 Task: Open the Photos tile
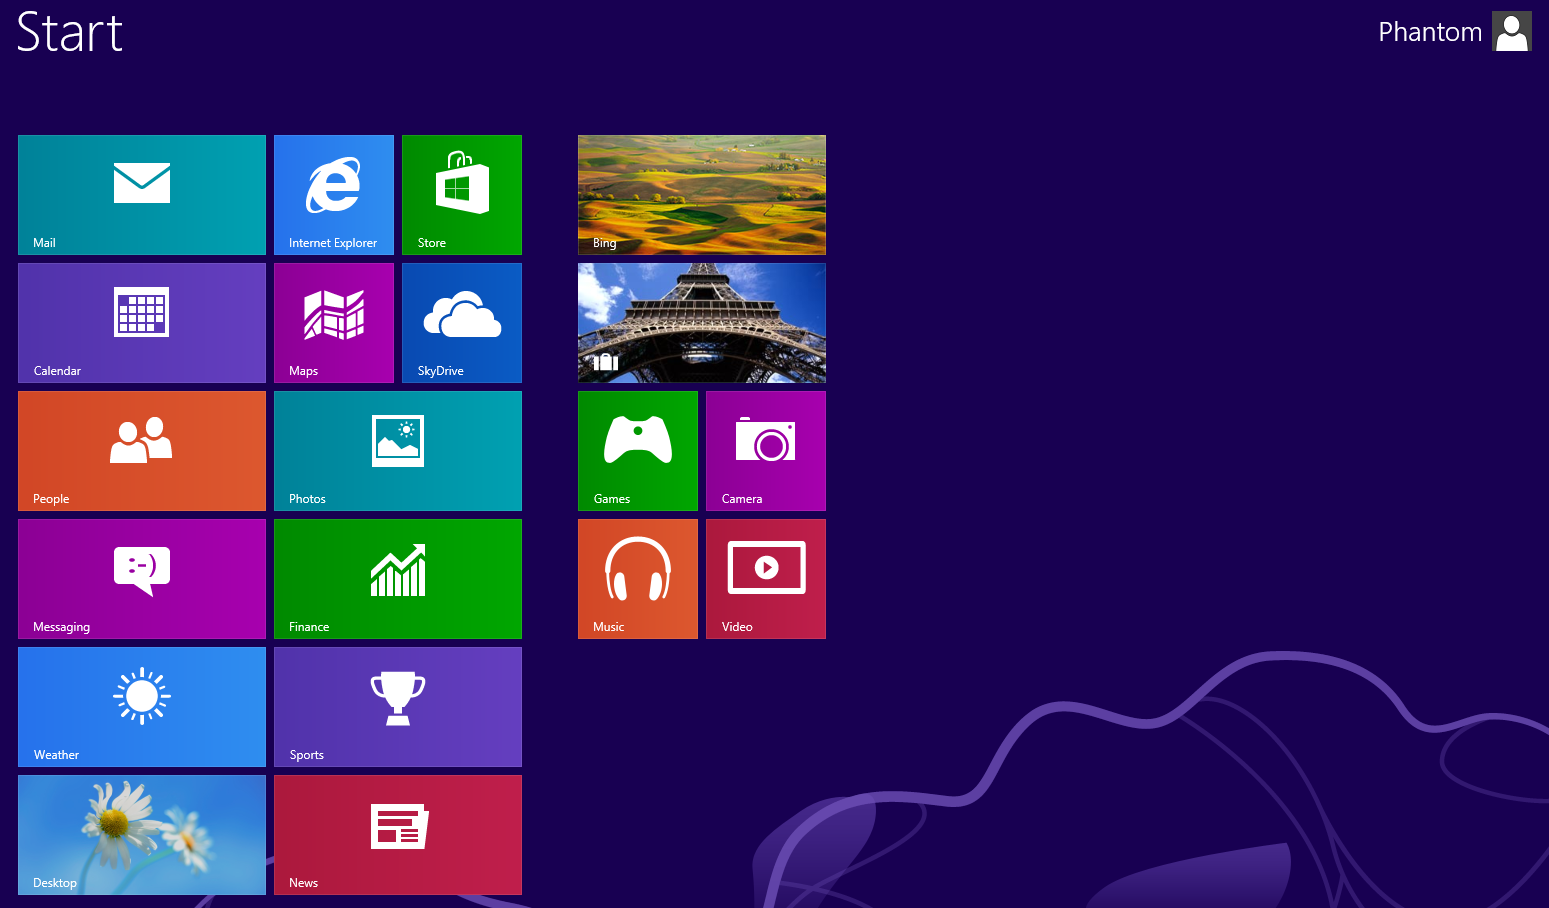tap(398, 451)
